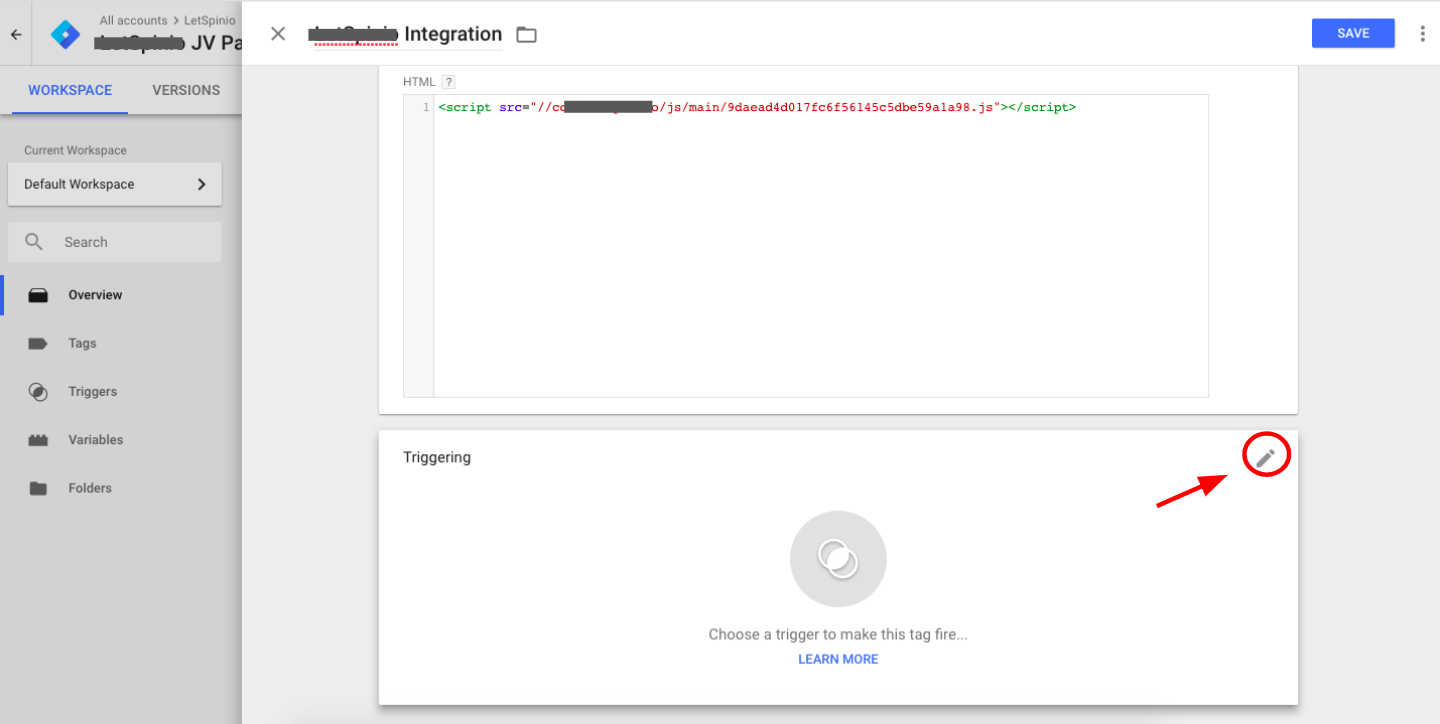Viewport: 1440px width, 724px height.
Task: Click inside the HTML code editor script line
Action: [757, 107]
